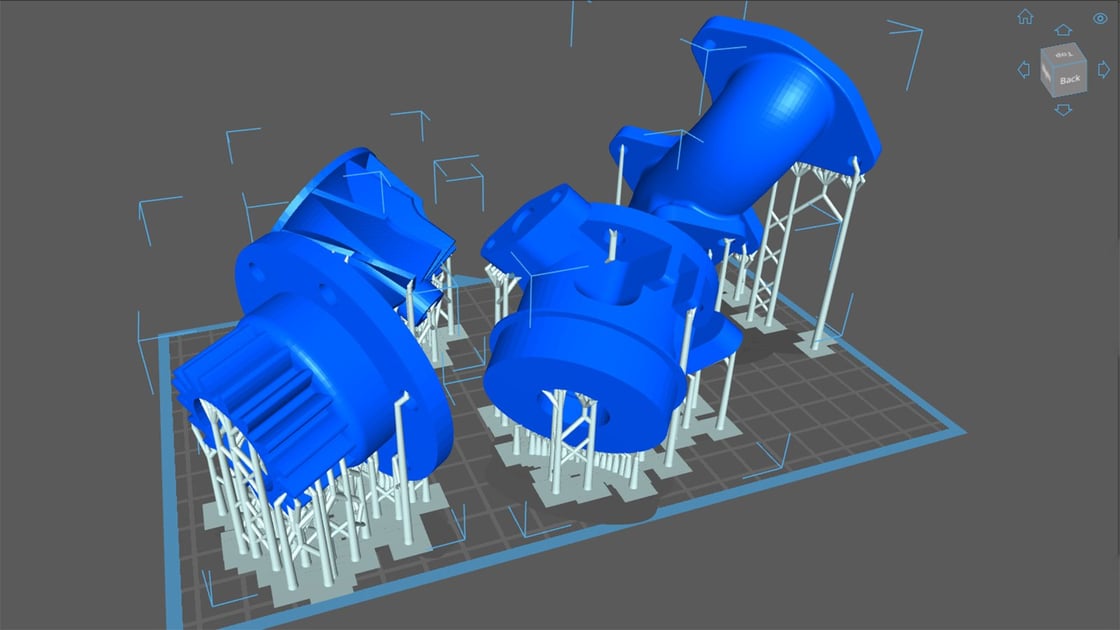Click the Home icon in the upper right
The height and width of the screenshot is (630, 1120).
coord(1026,17)
